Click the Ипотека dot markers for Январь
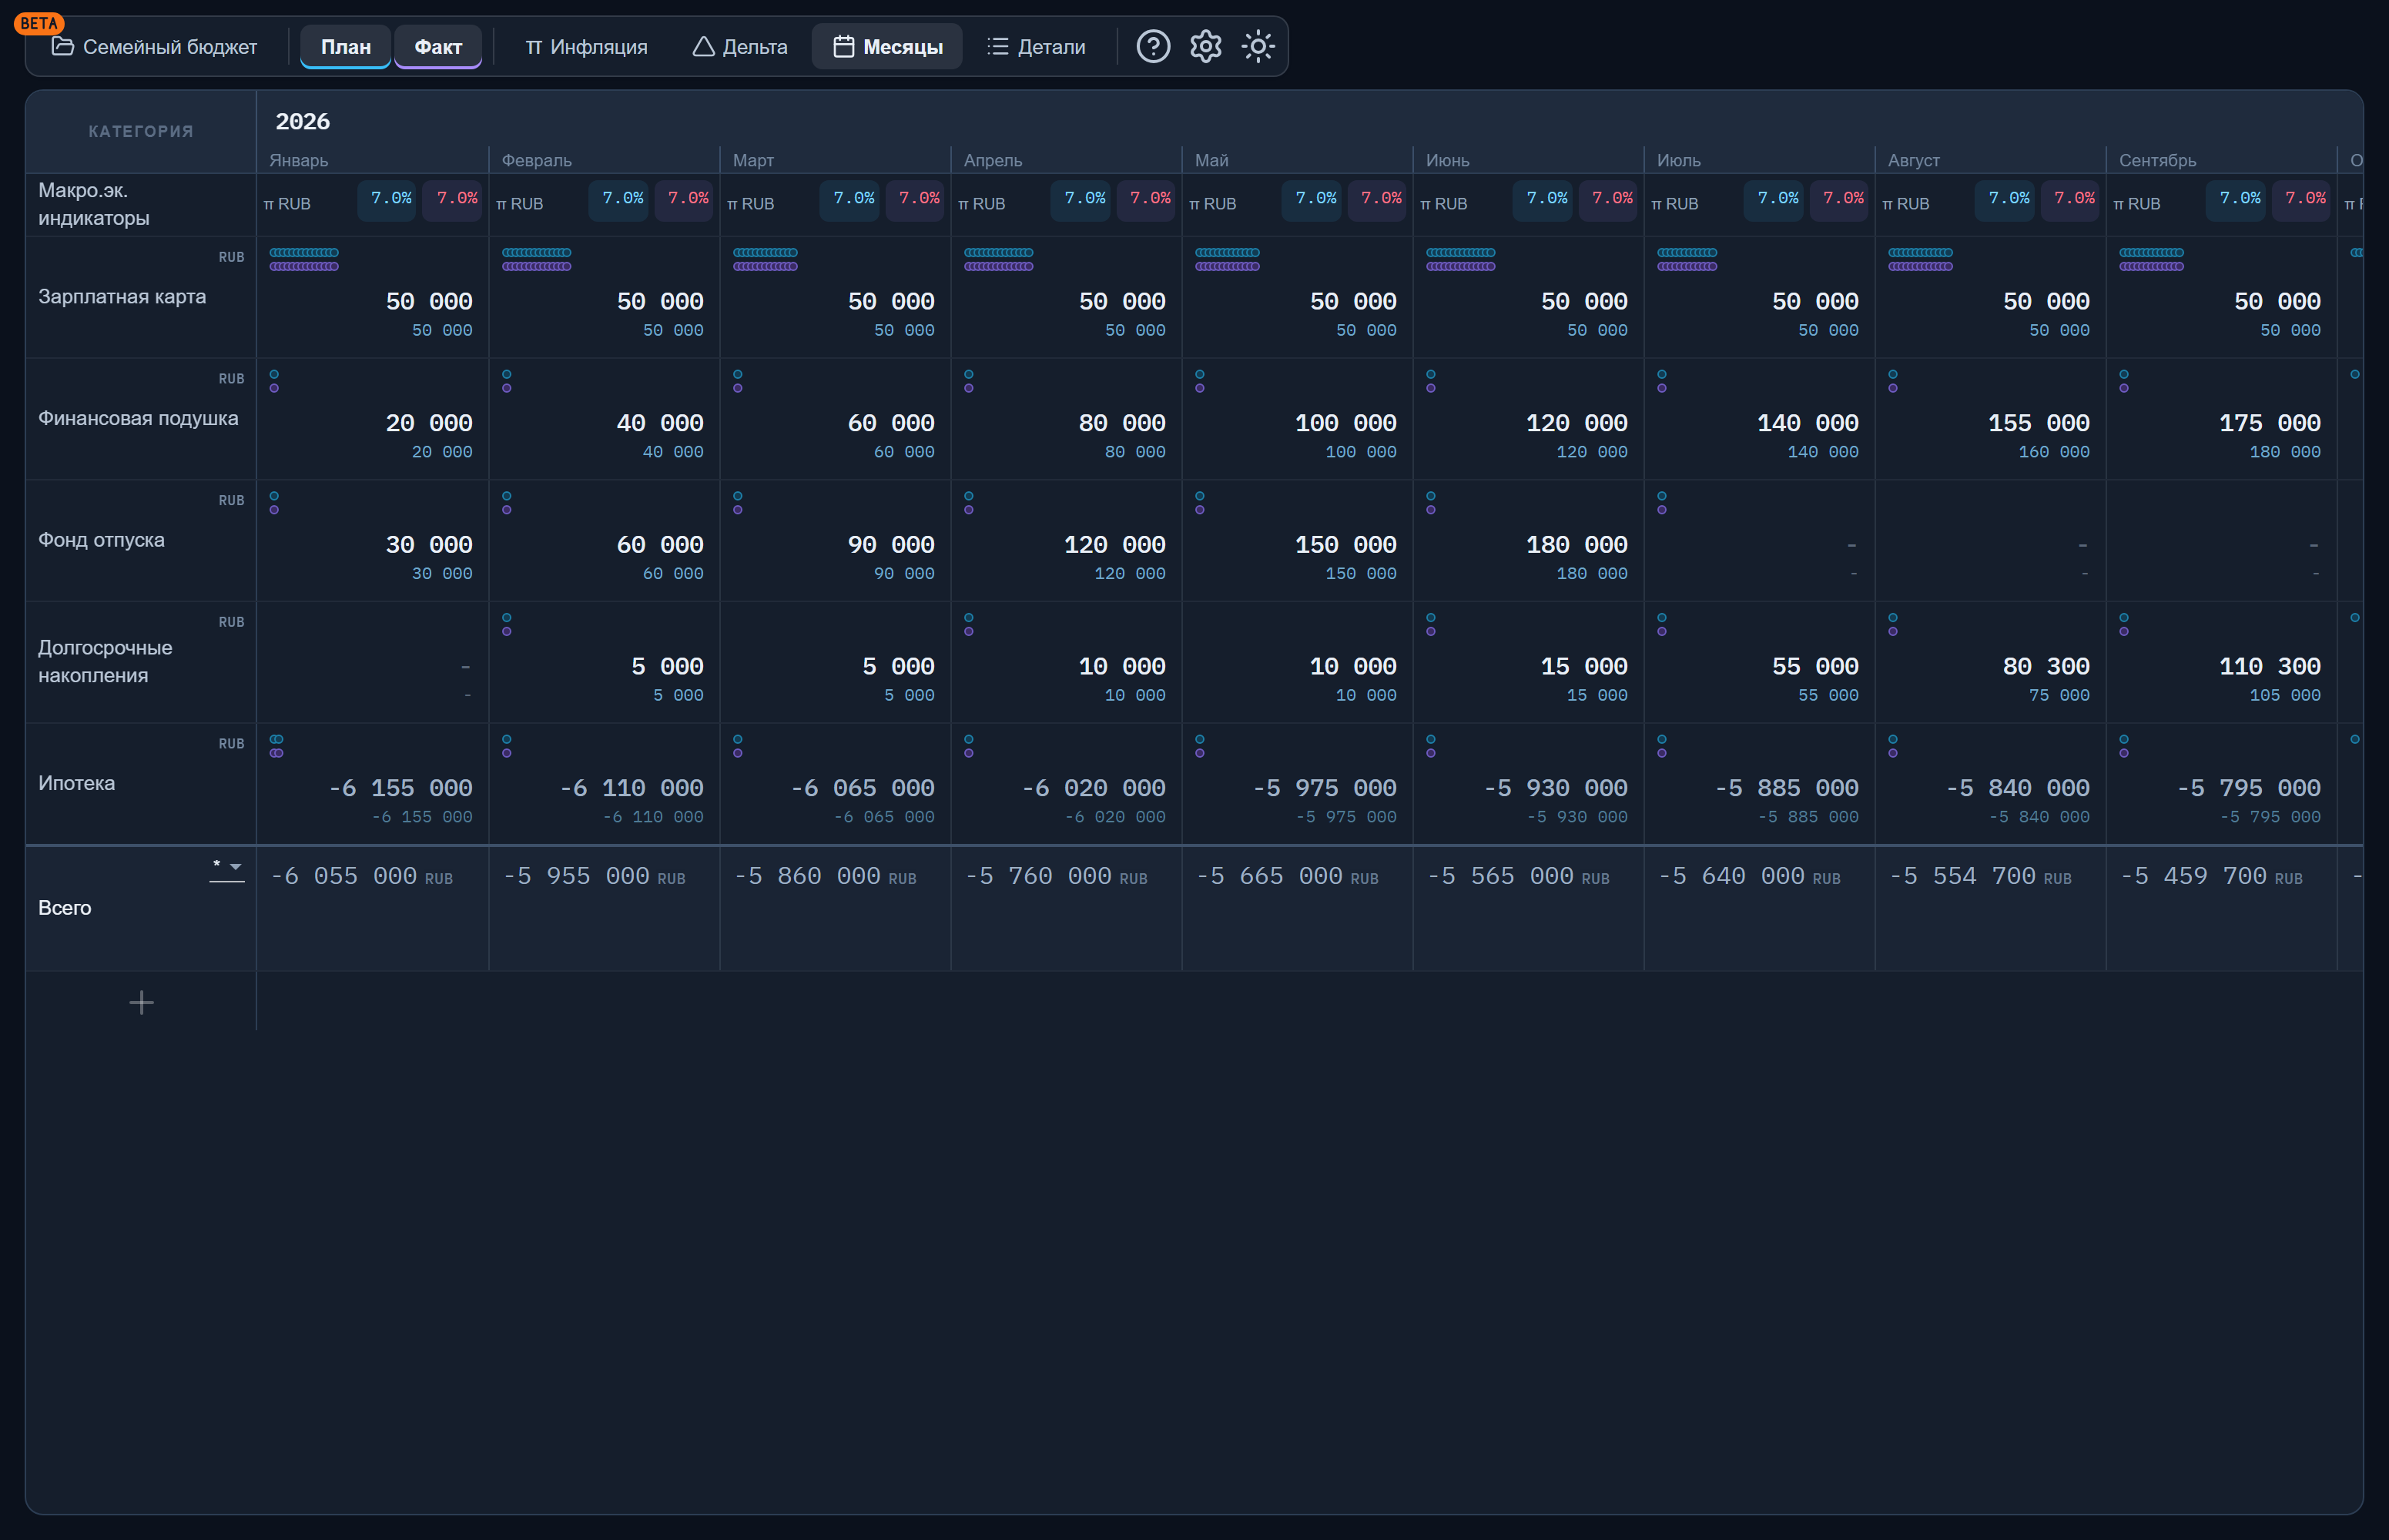The image size is (2389, 1540). coord(276,746)
